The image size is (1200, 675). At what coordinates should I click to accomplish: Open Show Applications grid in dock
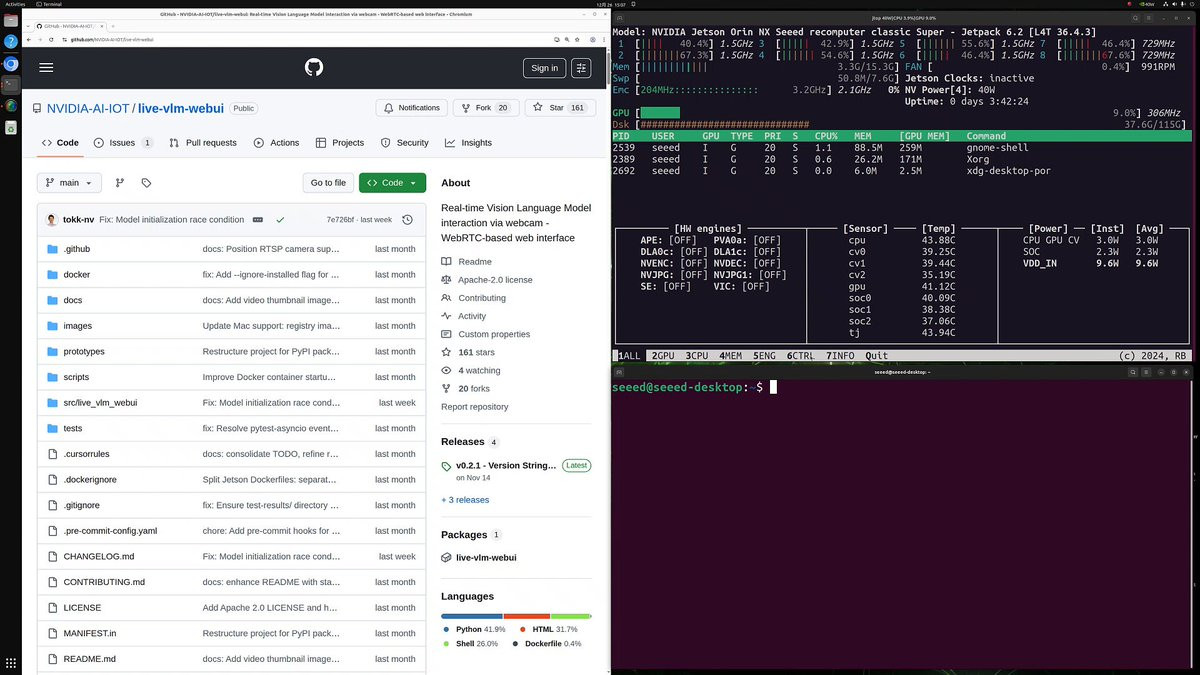coord(10,663)
